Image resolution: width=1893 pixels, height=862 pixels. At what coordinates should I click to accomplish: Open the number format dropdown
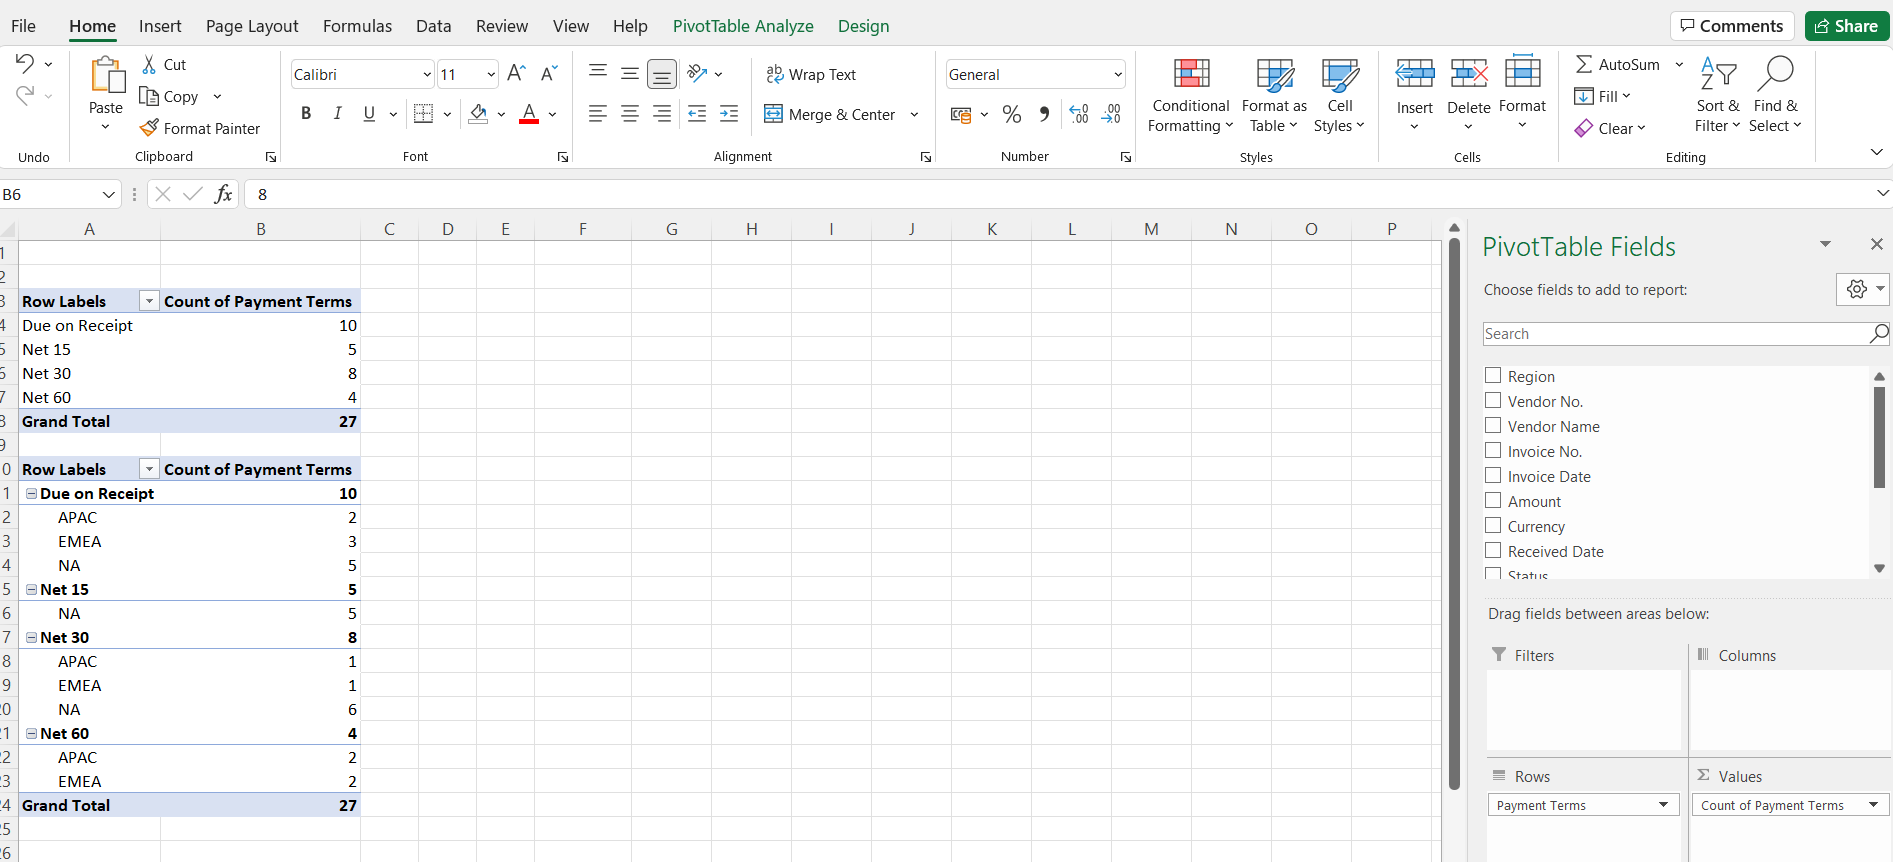click(1118, 74)
